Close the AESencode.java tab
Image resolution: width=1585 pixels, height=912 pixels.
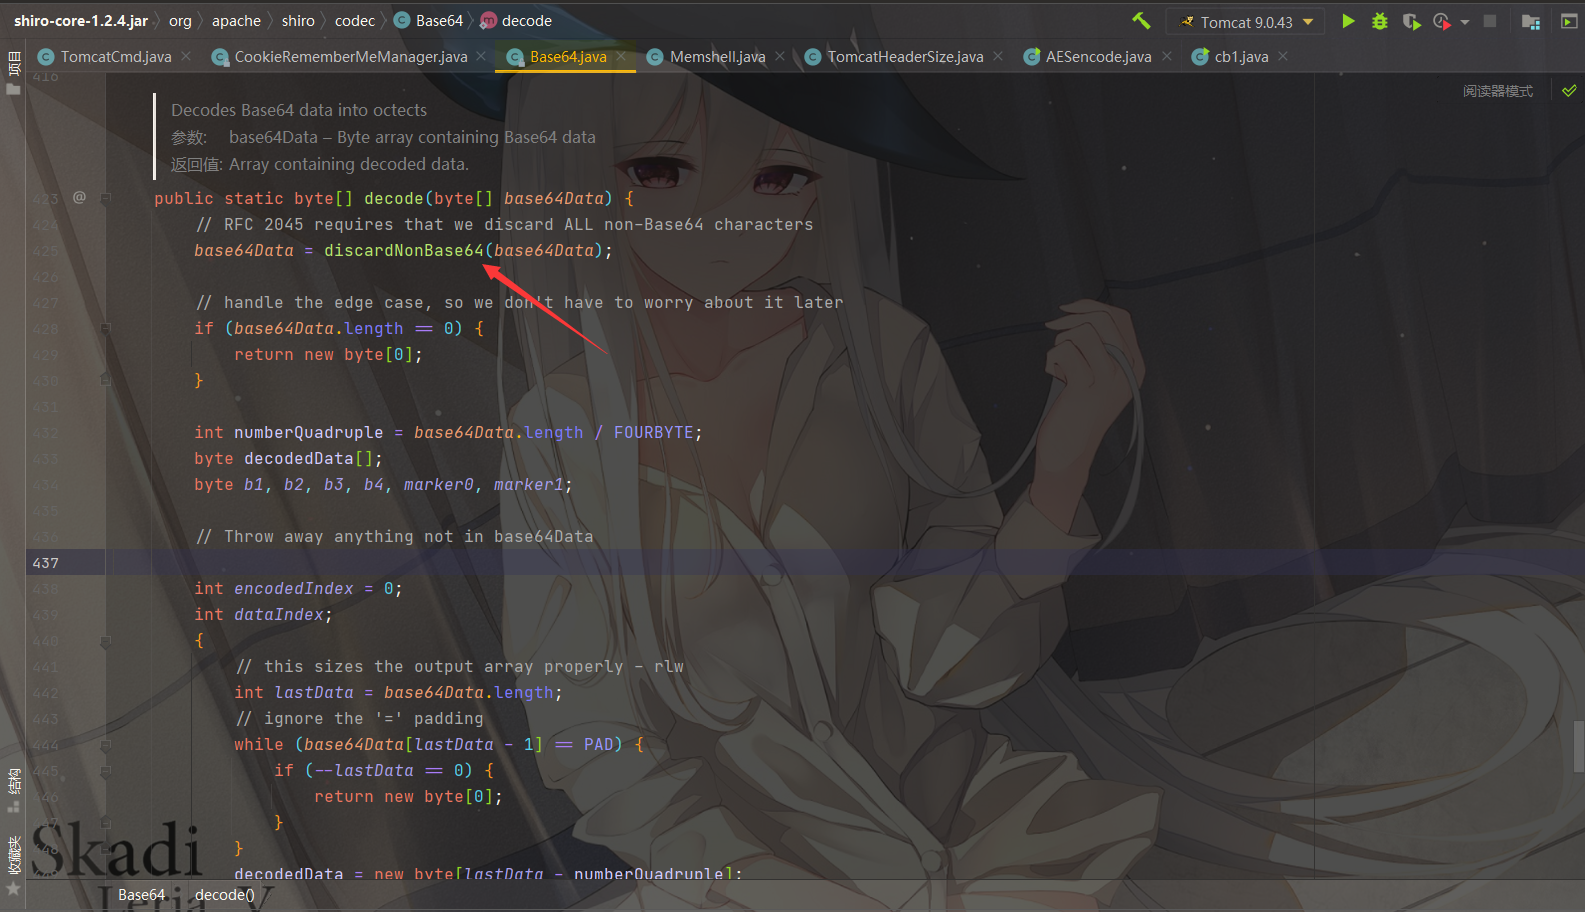1166,56
